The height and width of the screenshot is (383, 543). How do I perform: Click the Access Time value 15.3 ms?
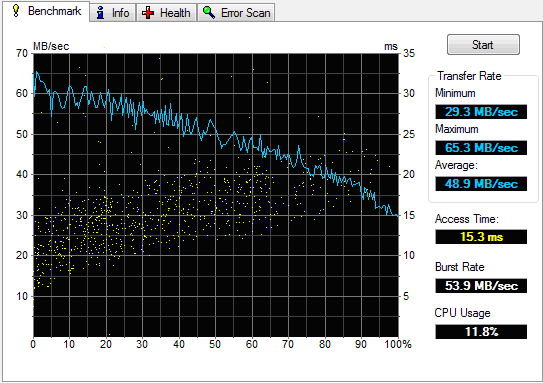point(481,237)
